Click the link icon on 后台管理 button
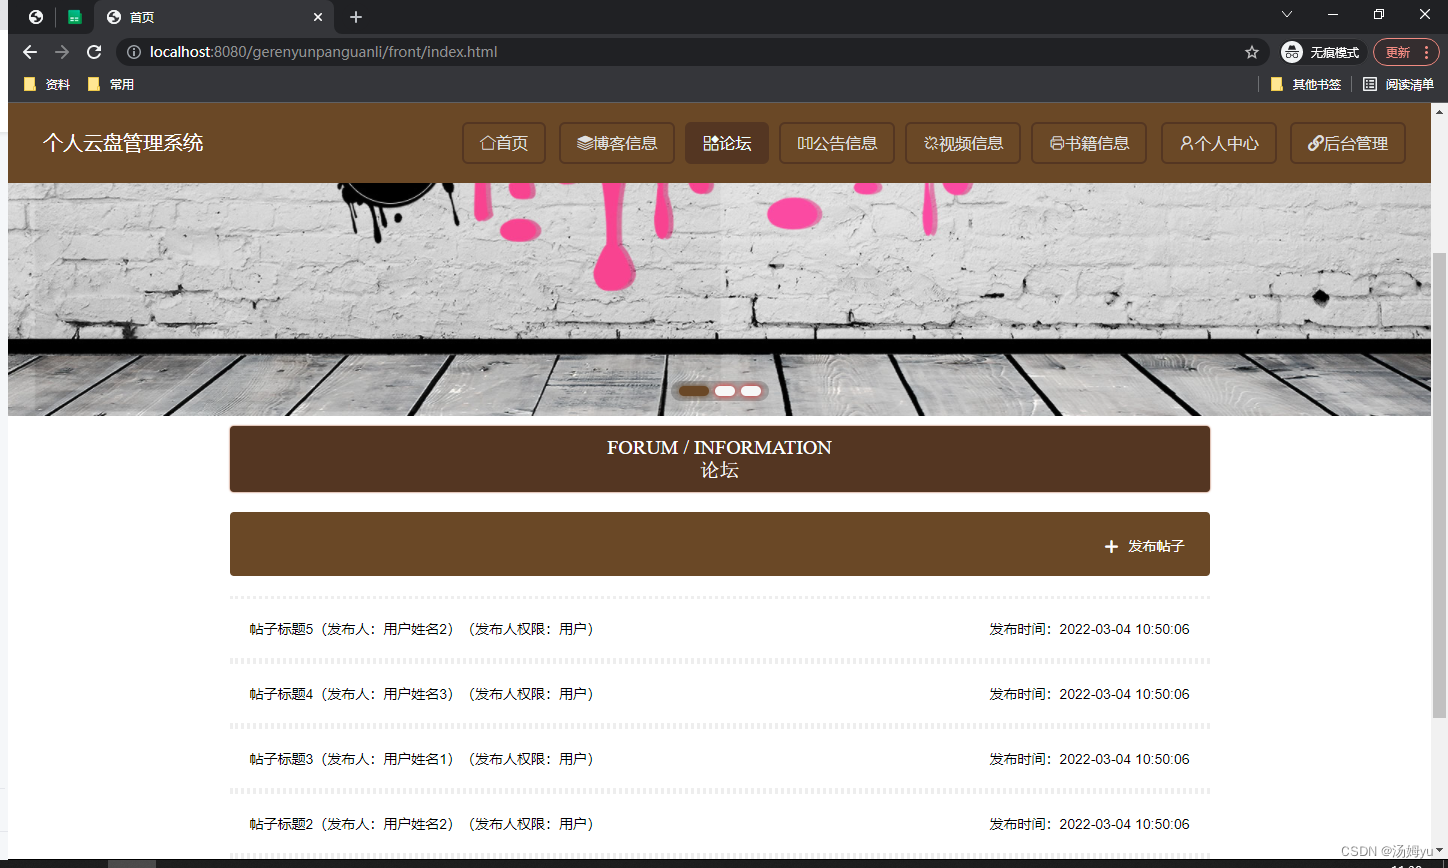Screen dimensions: 1448x868 [1315, 143]
